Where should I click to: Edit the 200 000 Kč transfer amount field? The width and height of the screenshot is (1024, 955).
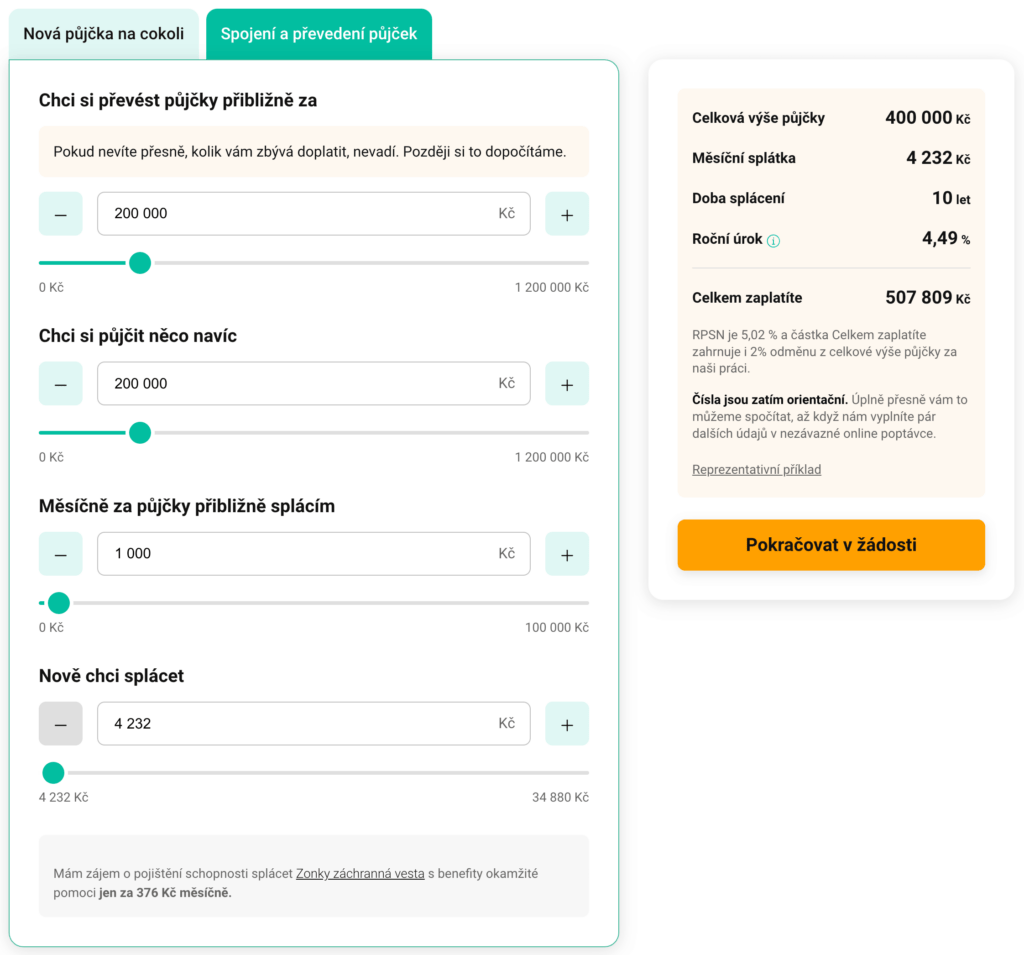coord(313,213)
